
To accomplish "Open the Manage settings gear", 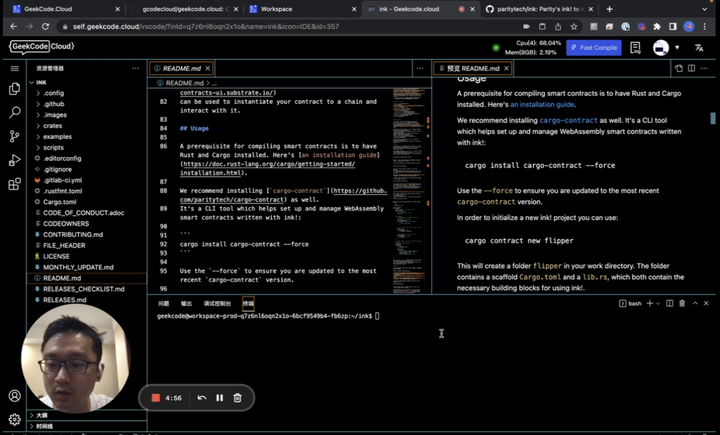I will tap(14, 420).
